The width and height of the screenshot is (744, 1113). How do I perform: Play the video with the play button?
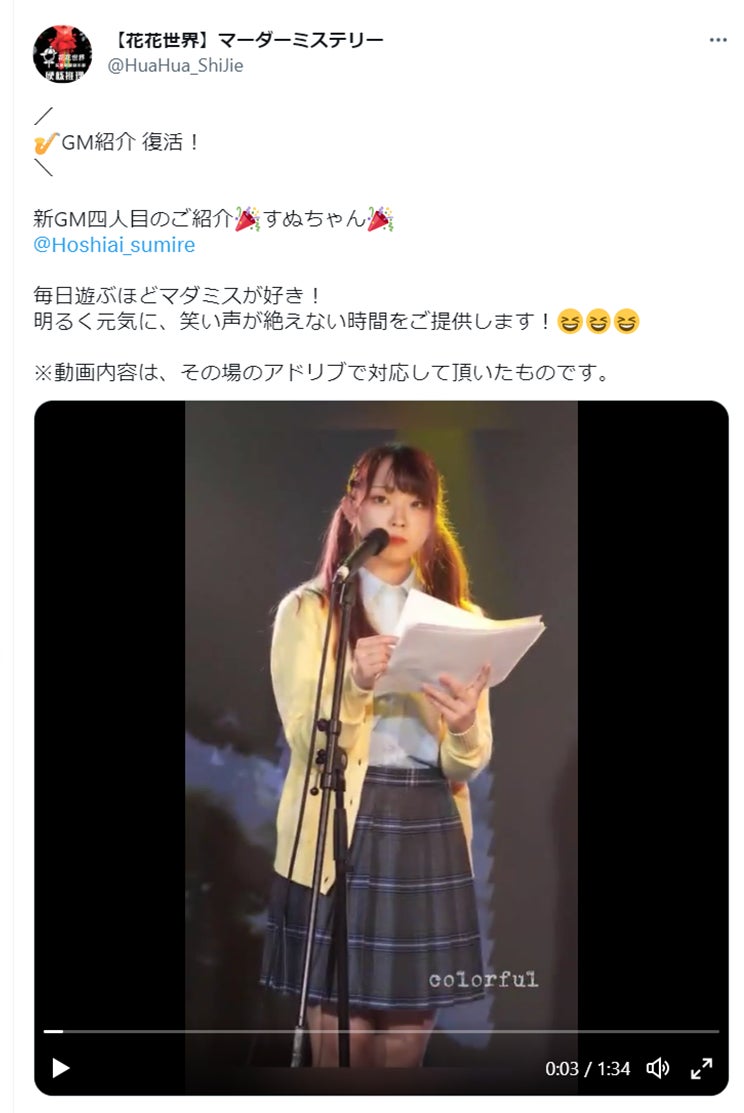[61, 1068]
